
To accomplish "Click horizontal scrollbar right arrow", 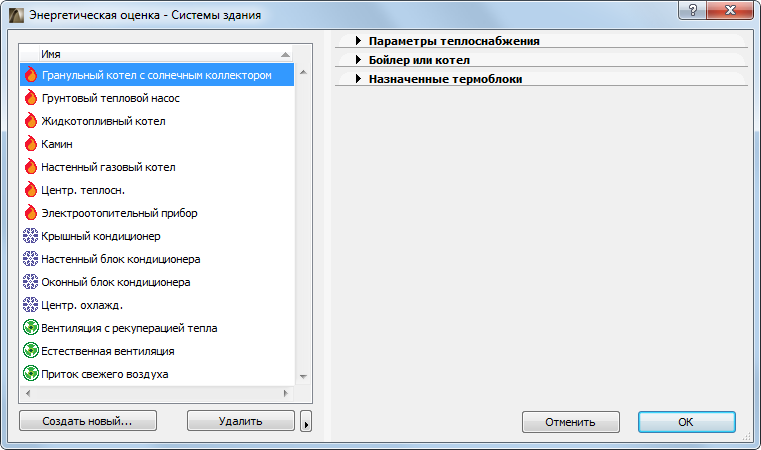I will [x=285, y=393].
